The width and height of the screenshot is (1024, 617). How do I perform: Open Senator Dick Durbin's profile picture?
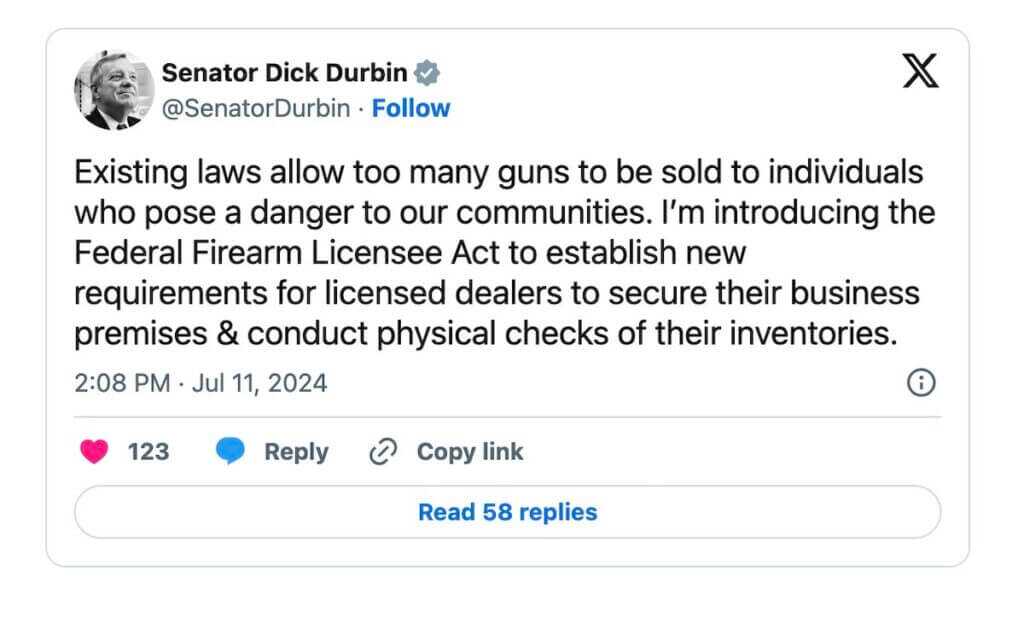tap(112, 89)
